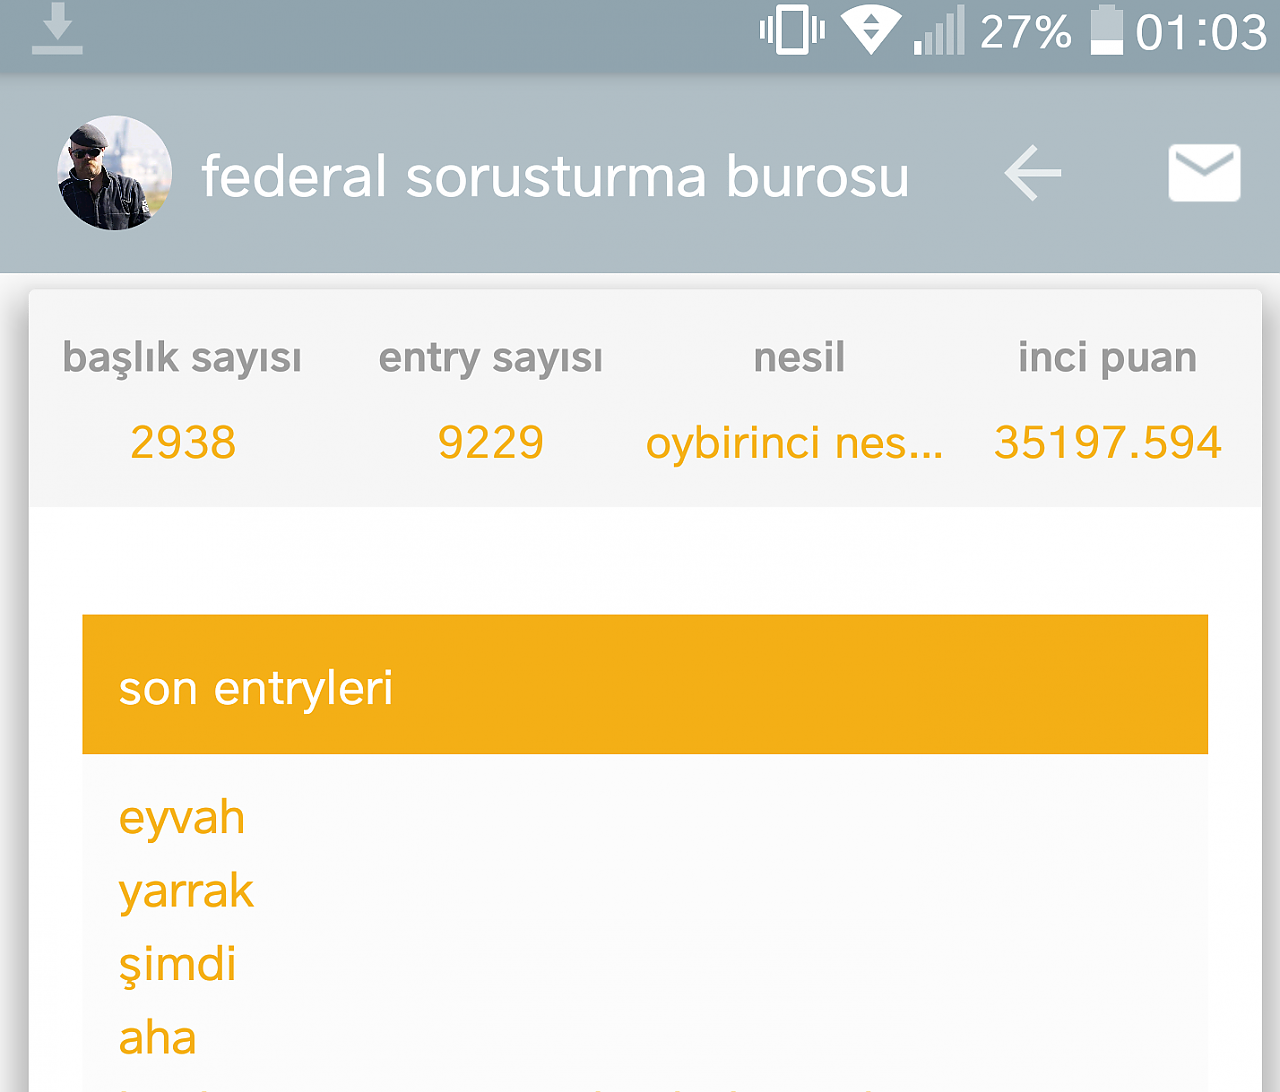Tap the inci puan value 35197.594

pos(1108,442)
